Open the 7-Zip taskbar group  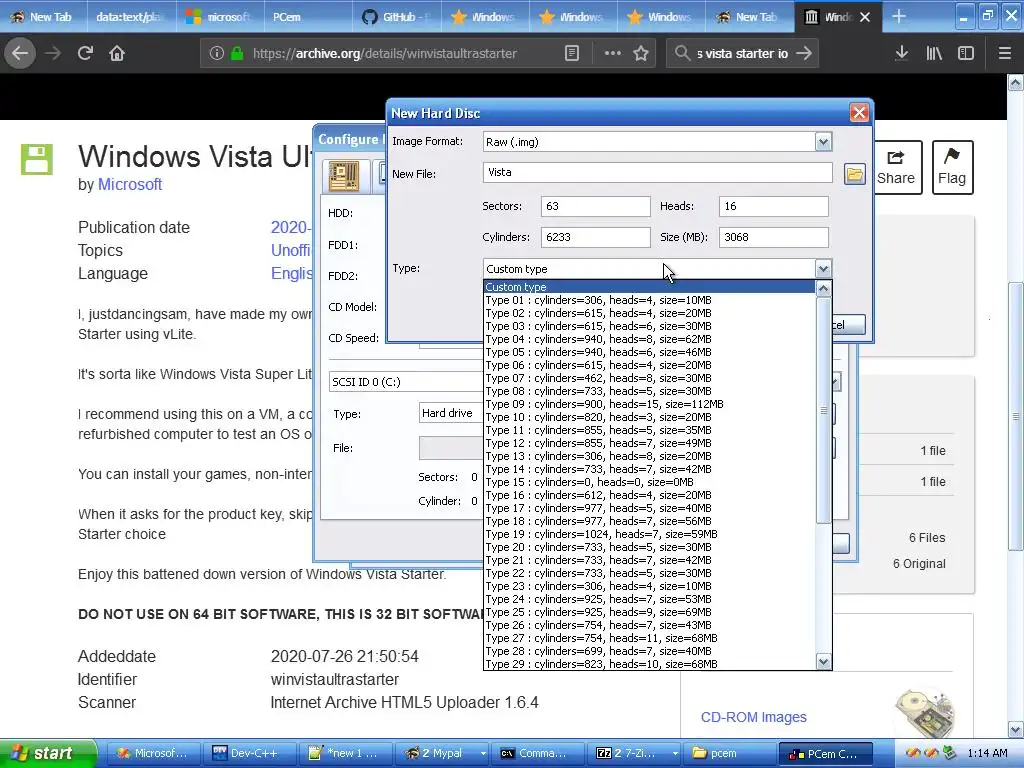635,754
